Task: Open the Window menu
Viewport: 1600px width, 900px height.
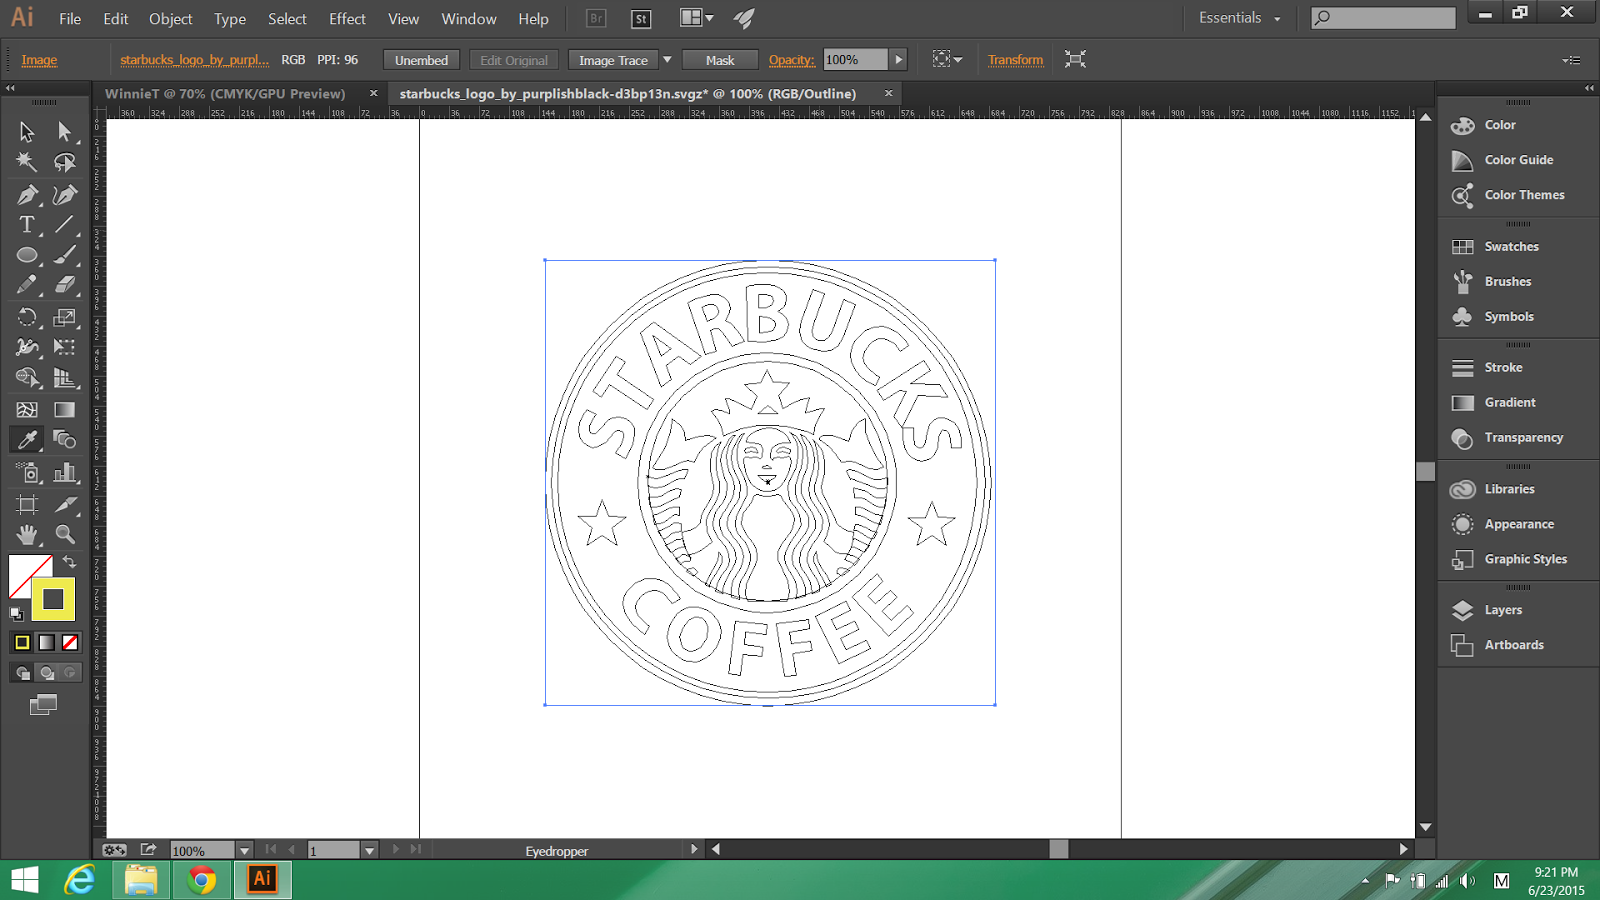Action: [469, 18]
